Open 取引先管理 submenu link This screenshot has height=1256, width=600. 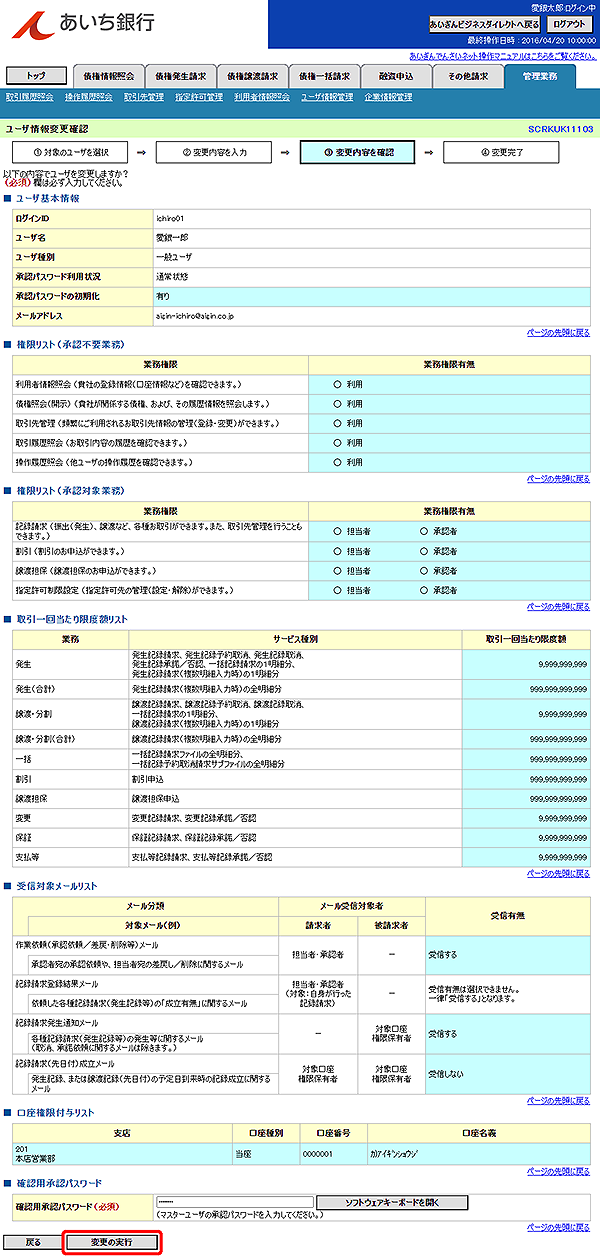[x=144, y=97]
